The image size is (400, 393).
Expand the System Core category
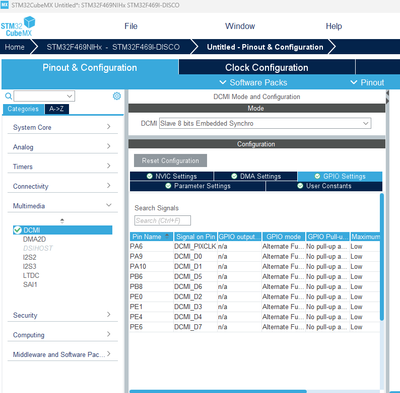pos(62,127)
